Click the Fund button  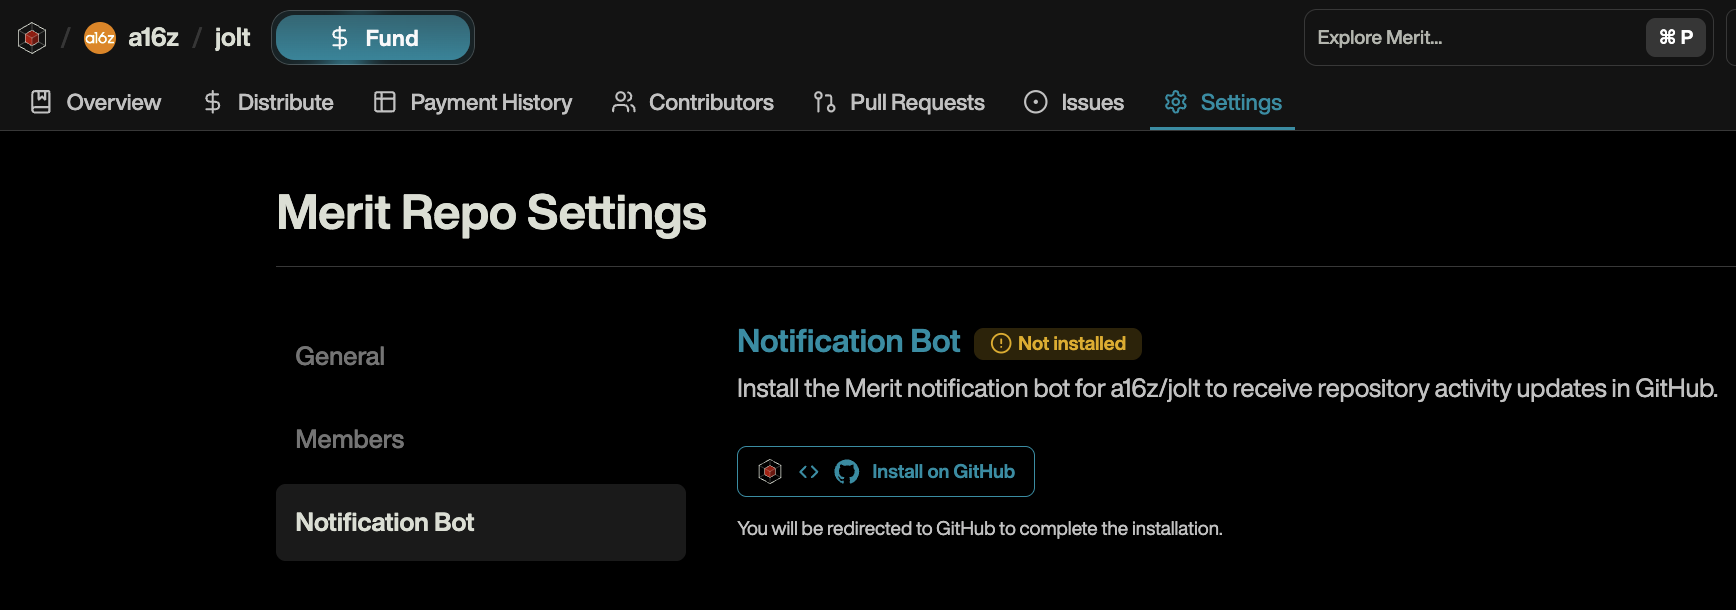point(372,37)
